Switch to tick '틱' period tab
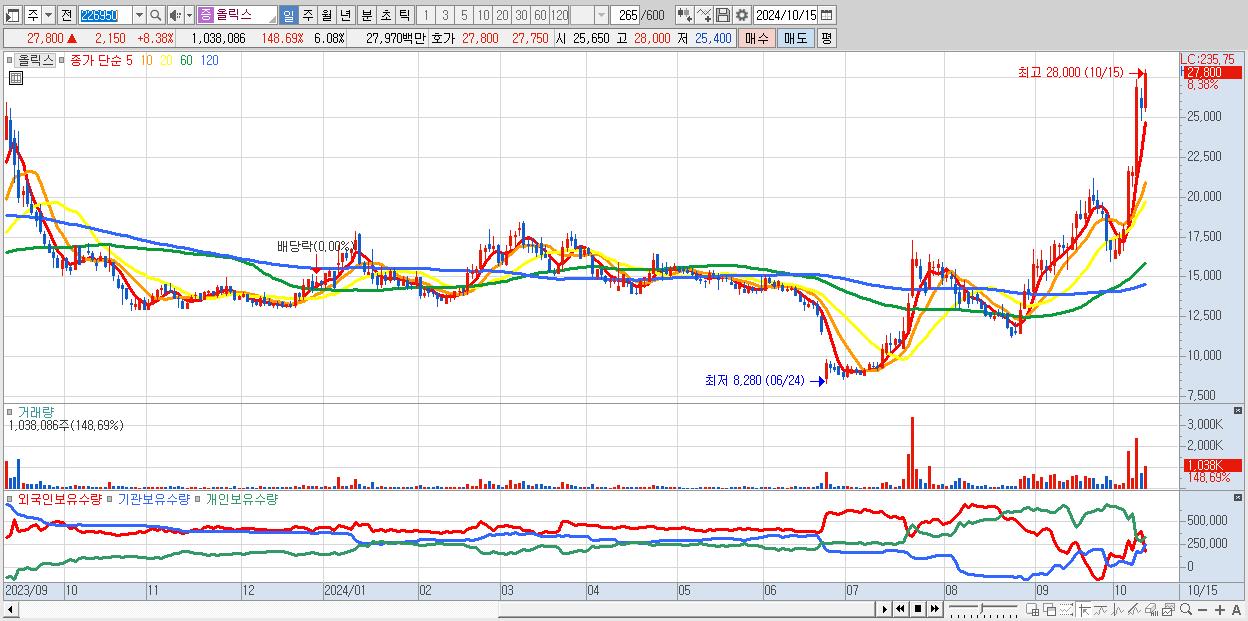 pos(404,15)
